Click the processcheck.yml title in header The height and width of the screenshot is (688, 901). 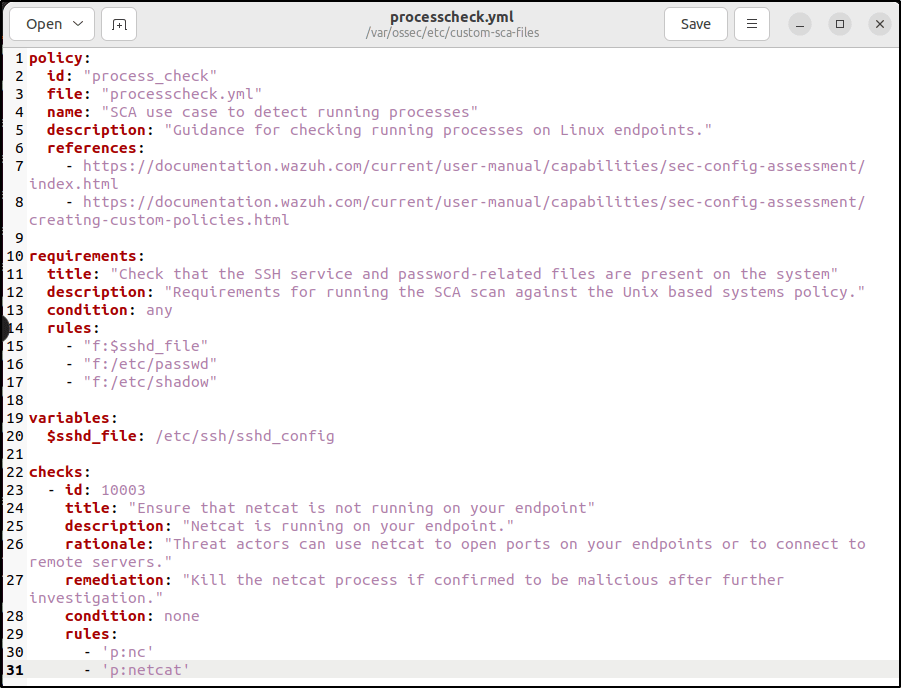tap(451, 17)
